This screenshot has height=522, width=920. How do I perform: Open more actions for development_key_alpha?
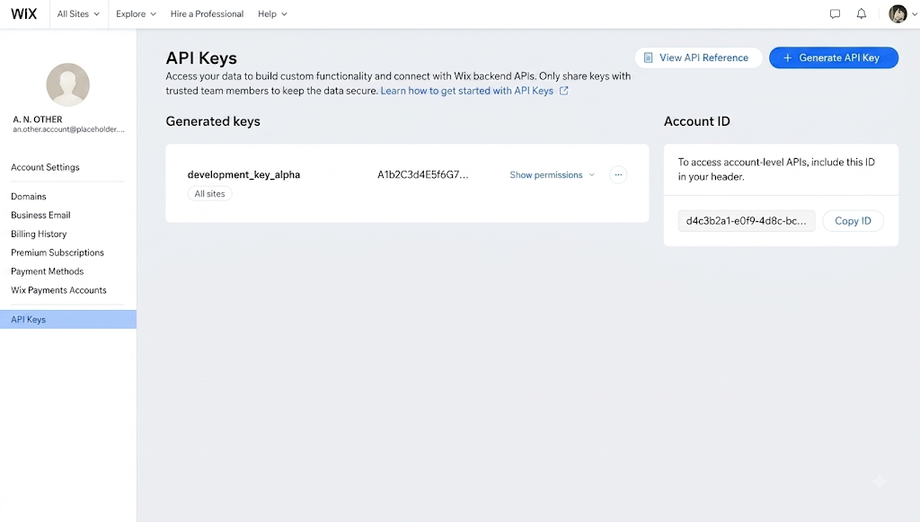click(618, 175)
